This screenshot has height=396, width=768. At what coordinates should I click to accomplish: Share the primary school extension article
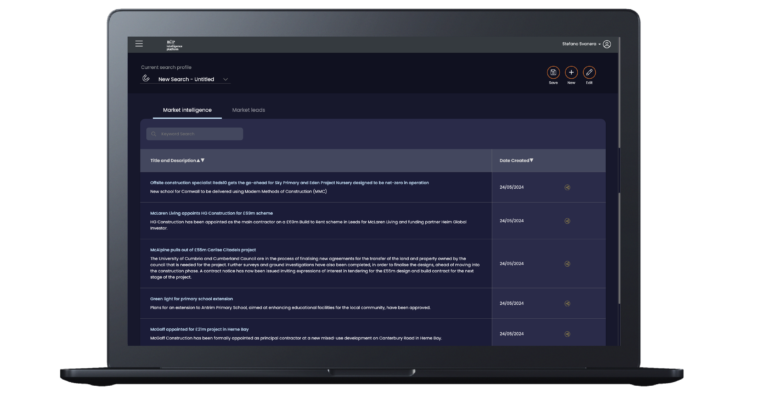(x=567, y=303)
